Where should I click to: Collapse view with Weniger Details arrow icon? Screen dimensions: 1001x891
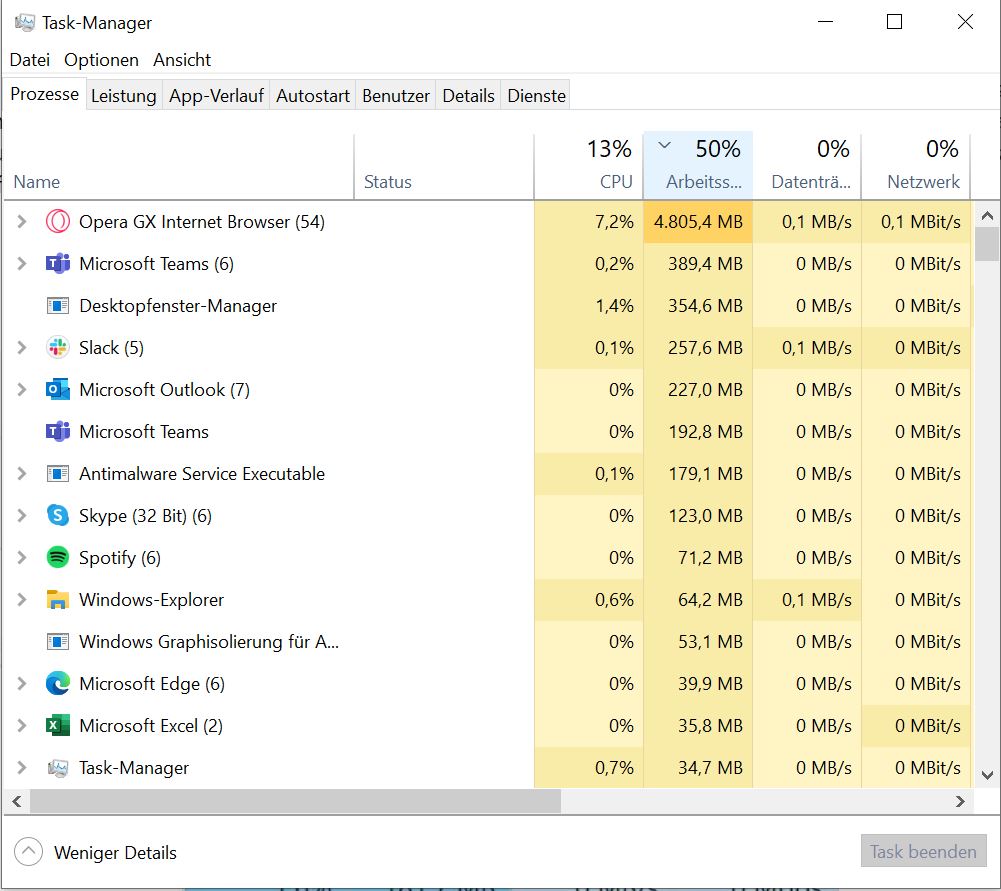click(x=28, y=852)
